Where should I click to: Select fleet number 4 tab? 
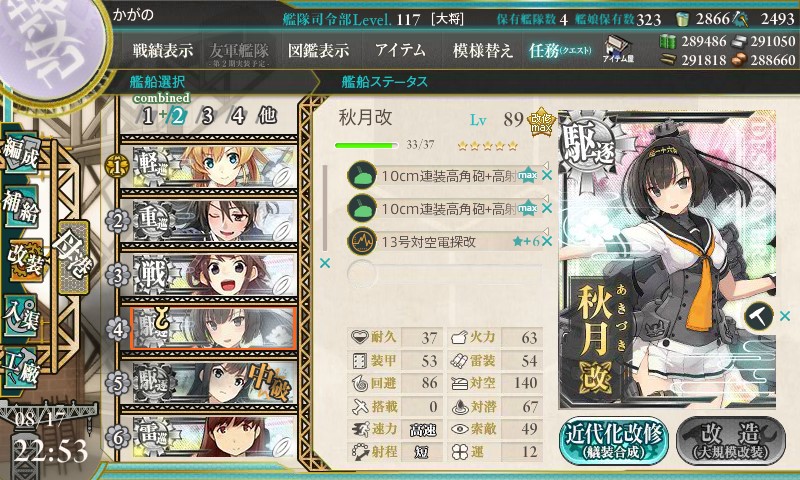(x=238, y=116)
